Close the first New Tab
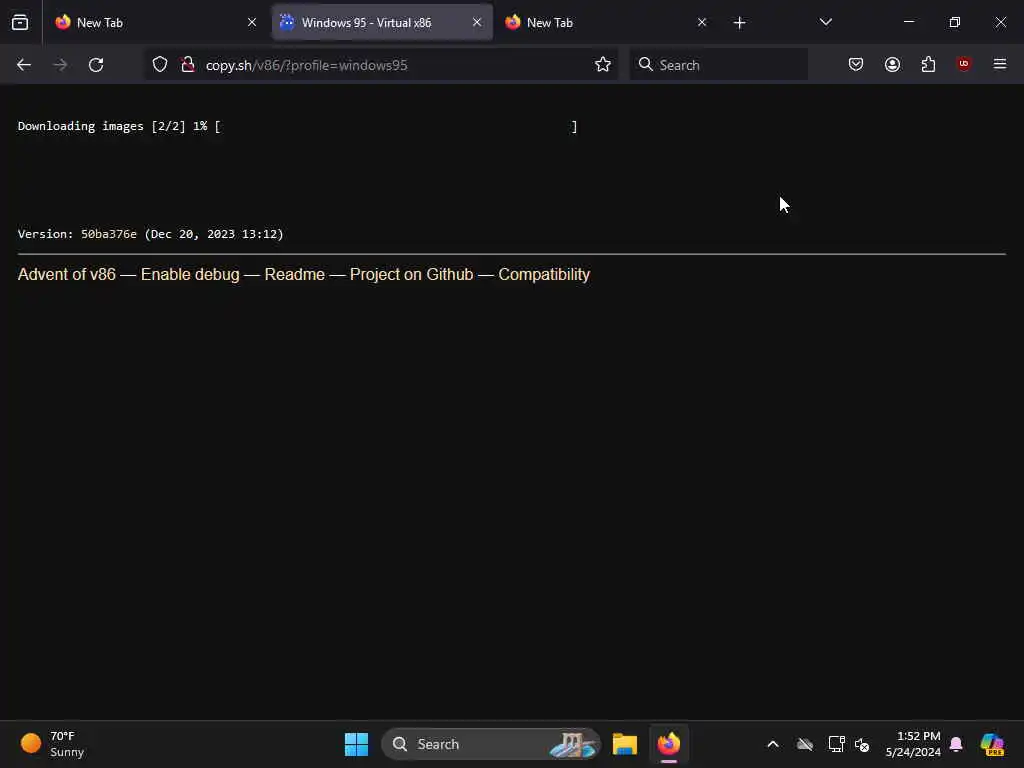Image resolution: width=1024 pixels, height=768 pixels. coord(252,22)
